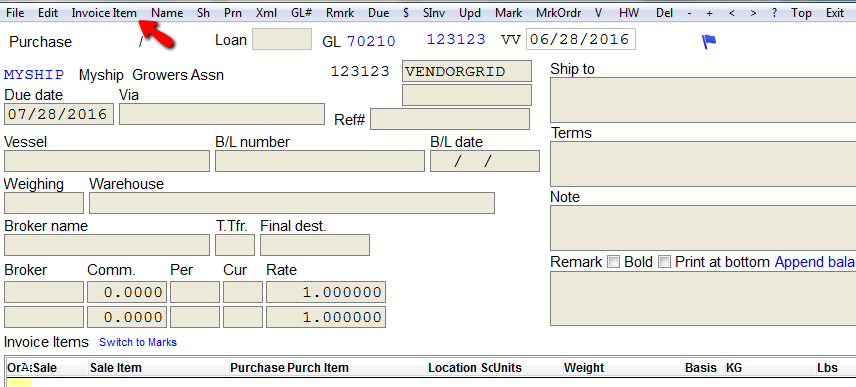The height and width of the screenshot is (387, 856).
Task: Edit the first Rate 1.000000 field
Action: point(326,292)
